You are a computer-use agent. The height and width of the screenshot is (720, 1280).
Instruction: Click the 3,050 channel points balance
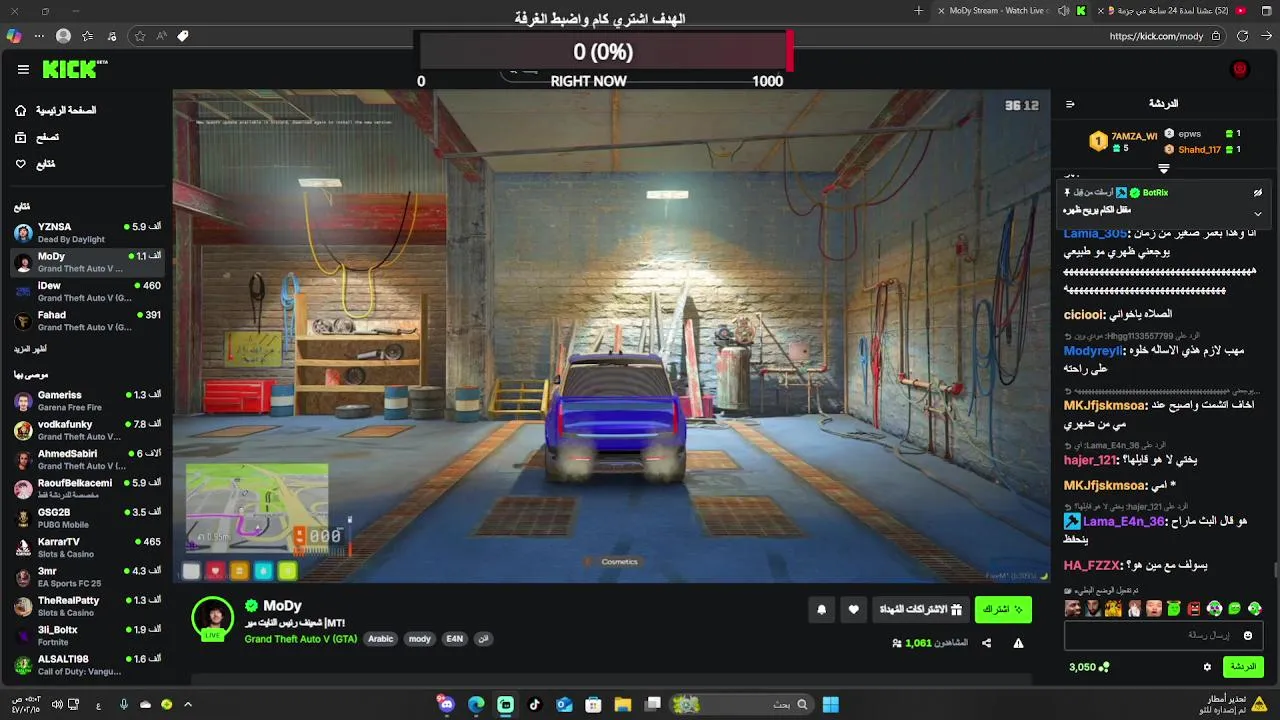point(1089,667)
